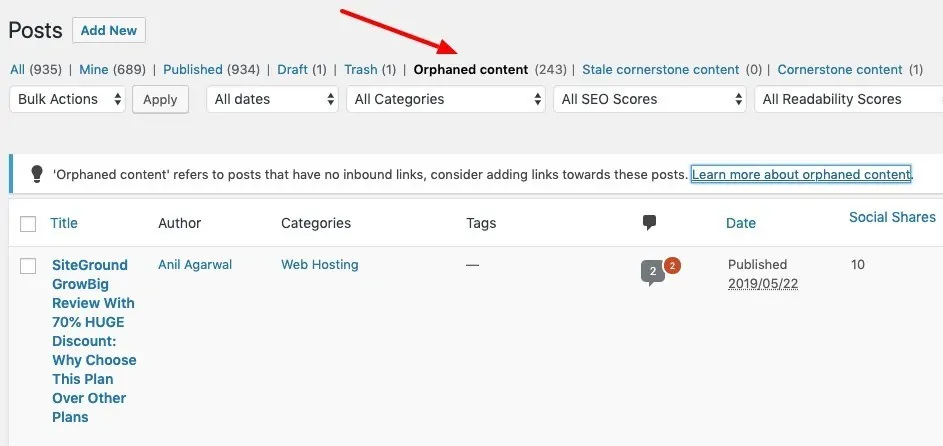Click the Add New button
Viewport: 943px width, 446px height.
pos(109,30)
